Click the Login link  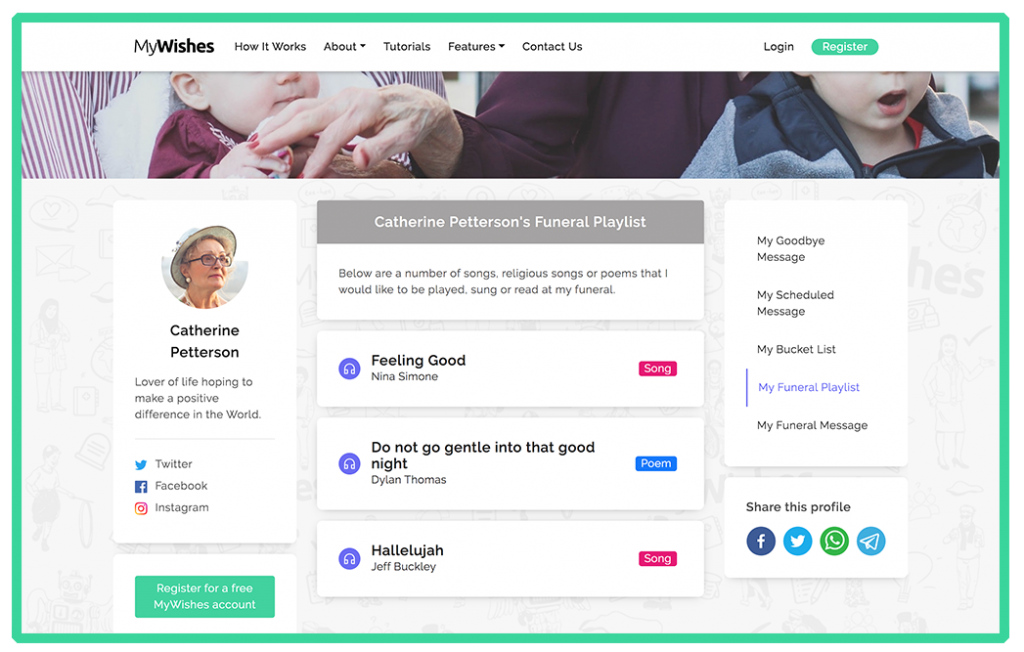click(778, 47)
